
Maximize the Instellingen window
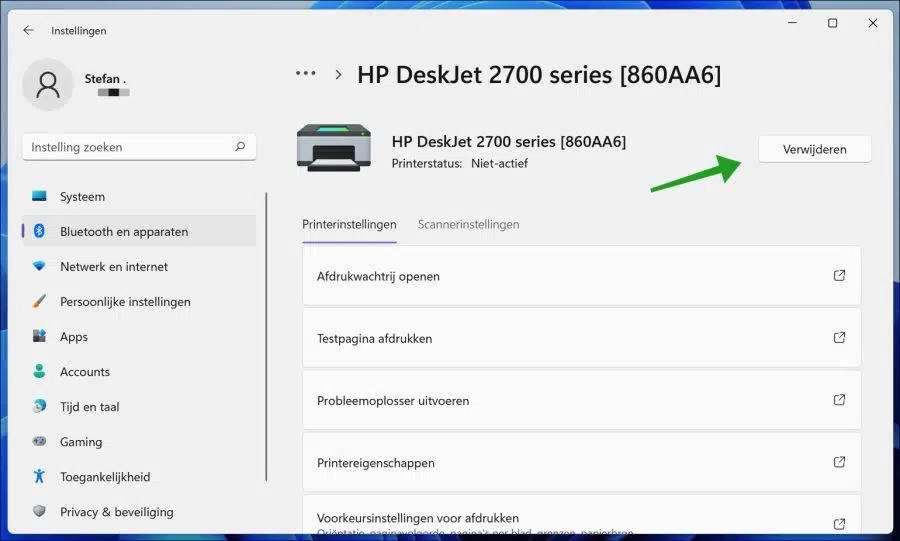point(832,23)
